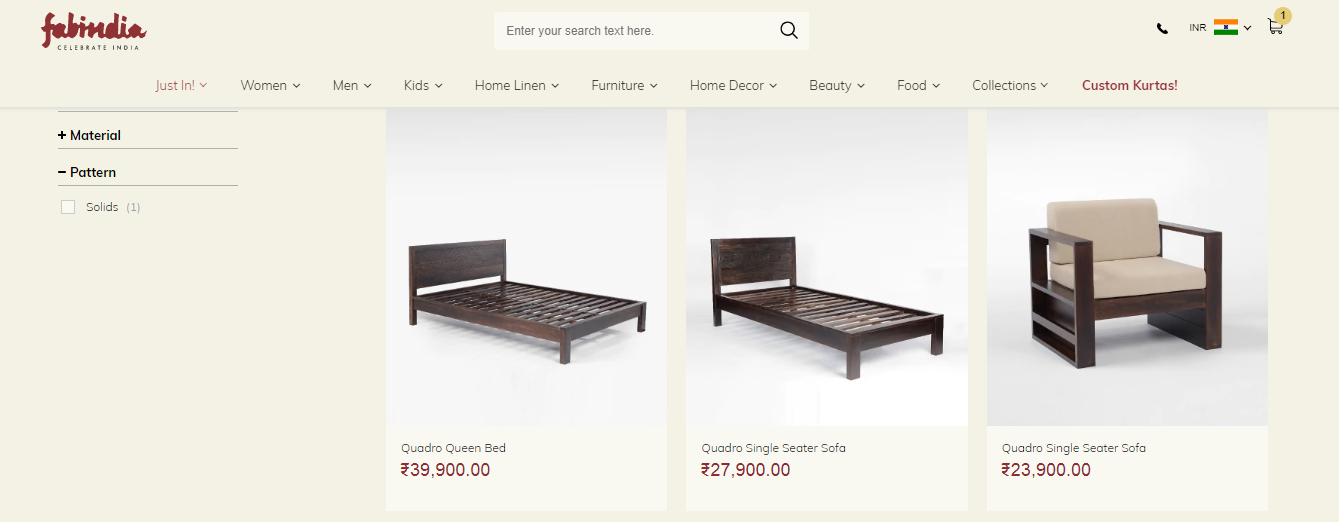The image size is (1339, 522).
Task: Tick the Solids pattern checkbox
Action: (68, 207)
